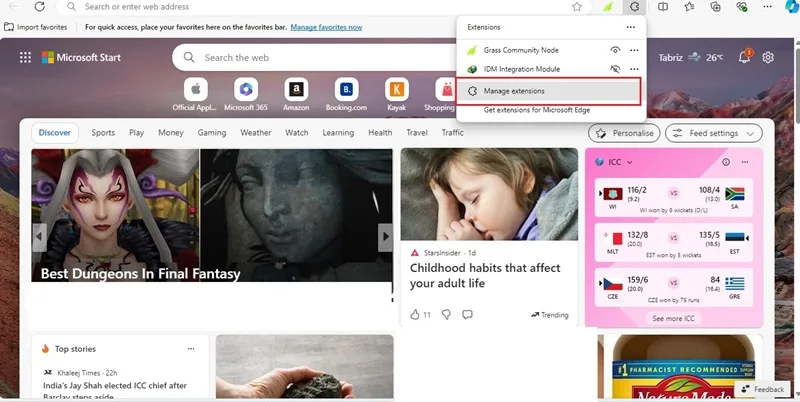The height and width of the screenshot is (402, 800).
Task: Open ICC widget info icon
Action: (726, 162)
